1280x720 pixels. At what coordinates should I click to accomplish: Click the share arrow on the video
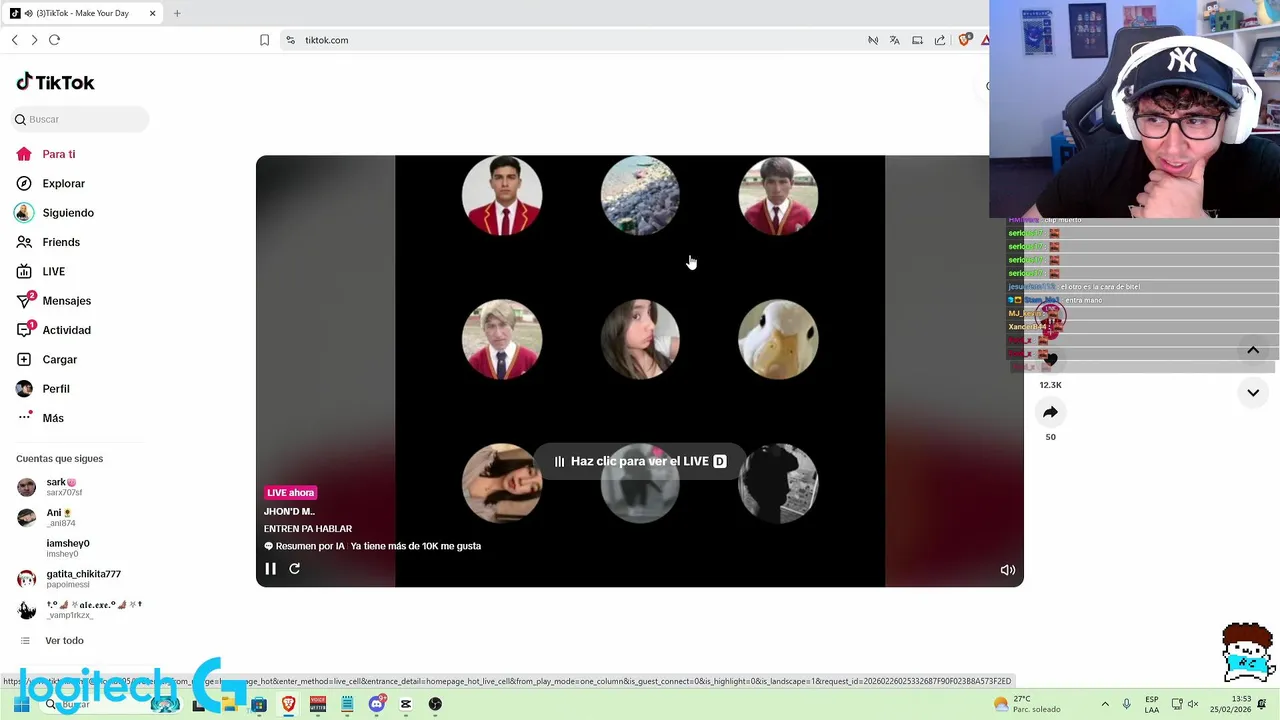[1050, 412]
